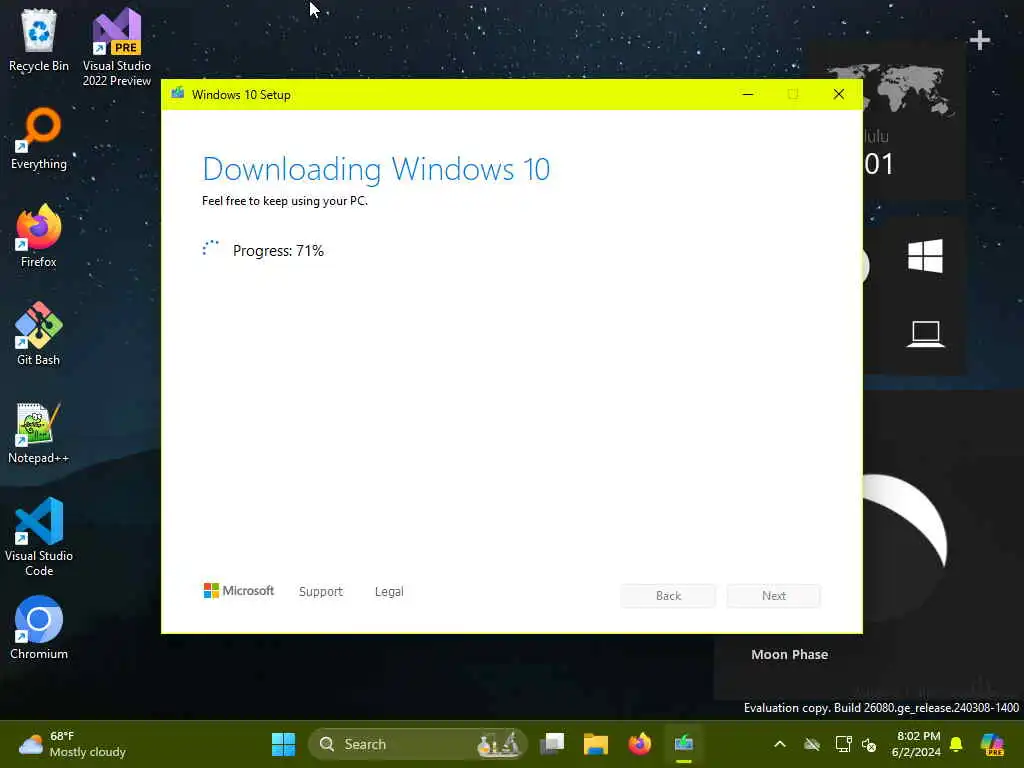Open the weather widget showing 68°F

click(72, 744)
